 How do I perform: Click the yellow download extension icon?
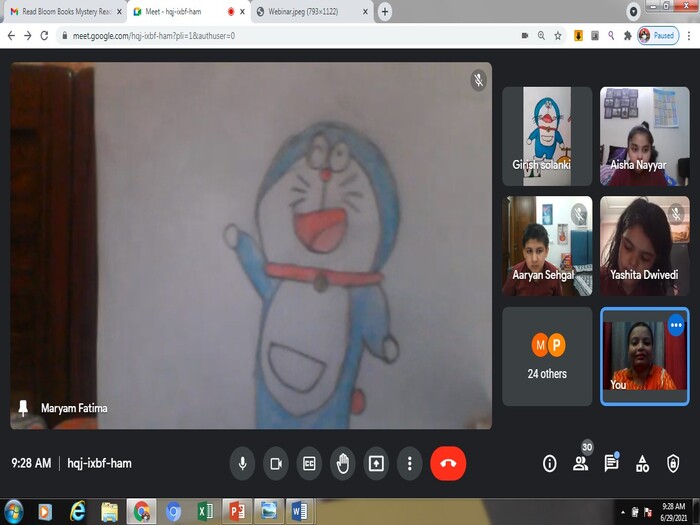point(578,36)
